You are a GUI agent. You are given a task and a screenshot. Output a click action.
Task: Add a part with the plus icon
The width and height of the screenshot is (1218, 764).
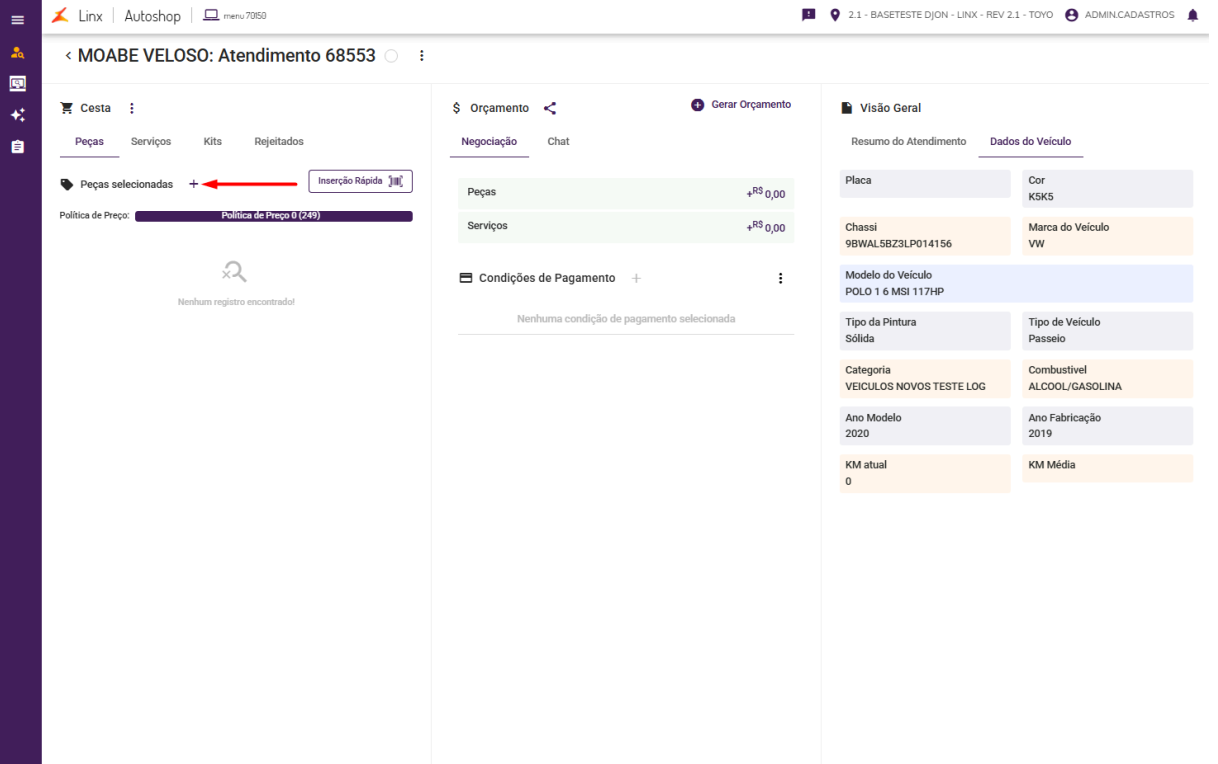194,184
